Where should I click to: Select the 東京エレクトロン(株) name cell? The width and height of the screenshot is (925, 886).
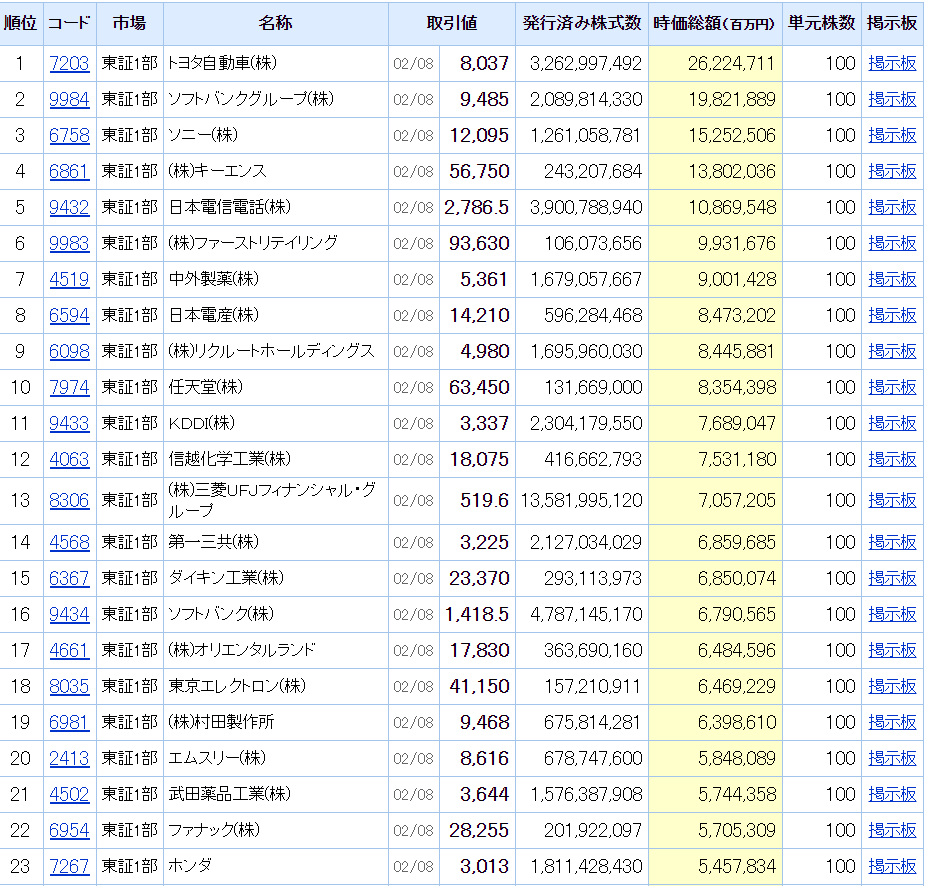(x=275, y=686)
